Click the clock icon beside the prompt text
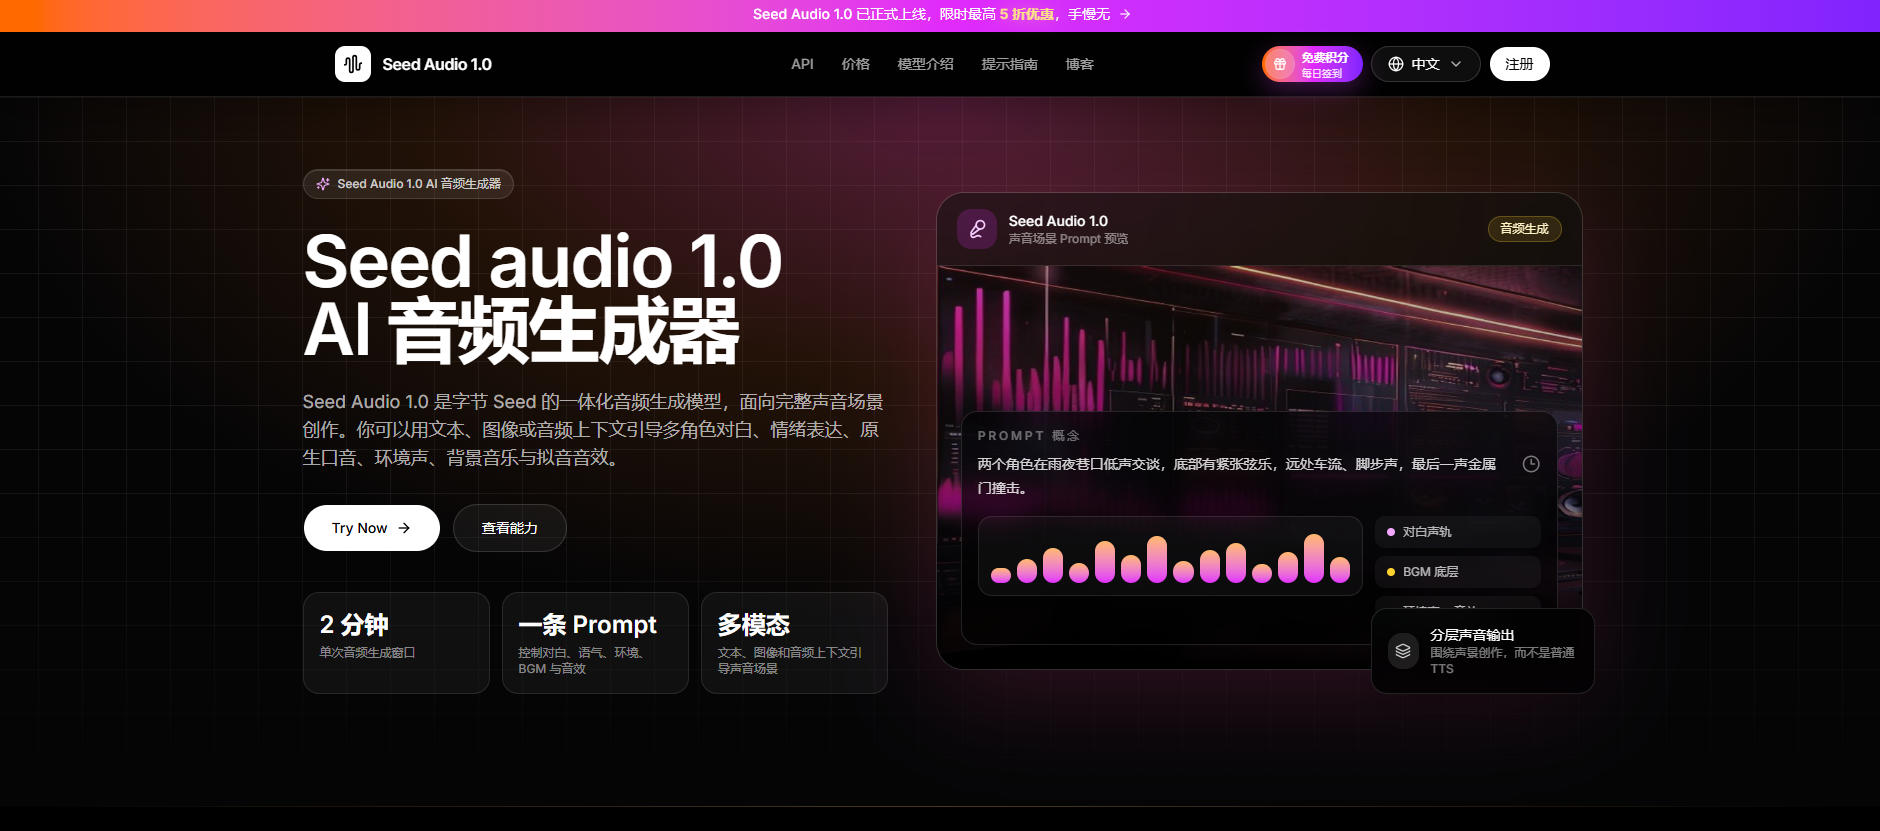 [x=1531, y=464]
